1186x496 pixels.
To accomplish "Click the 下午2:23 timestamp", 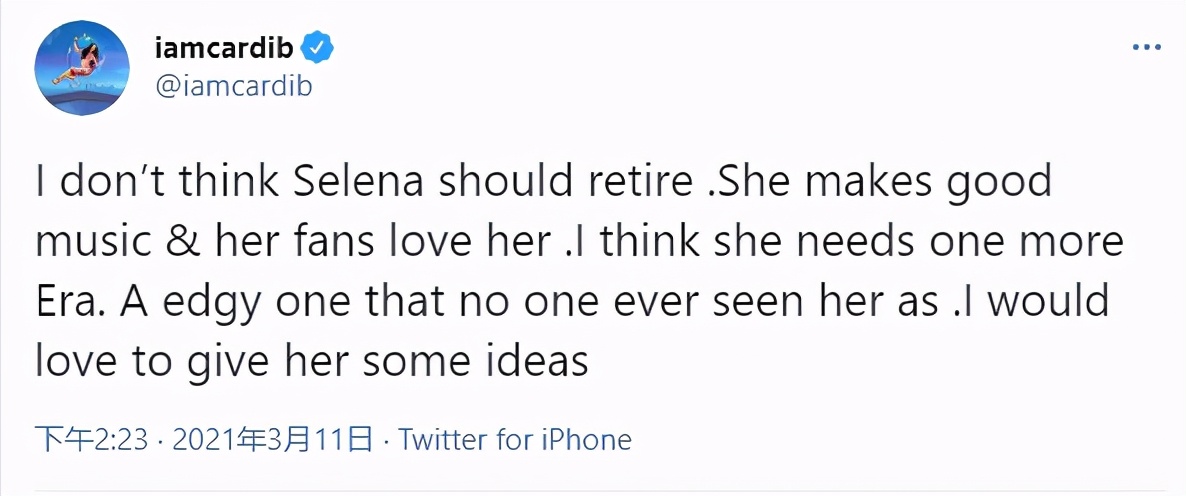I will tap(92, 440).
